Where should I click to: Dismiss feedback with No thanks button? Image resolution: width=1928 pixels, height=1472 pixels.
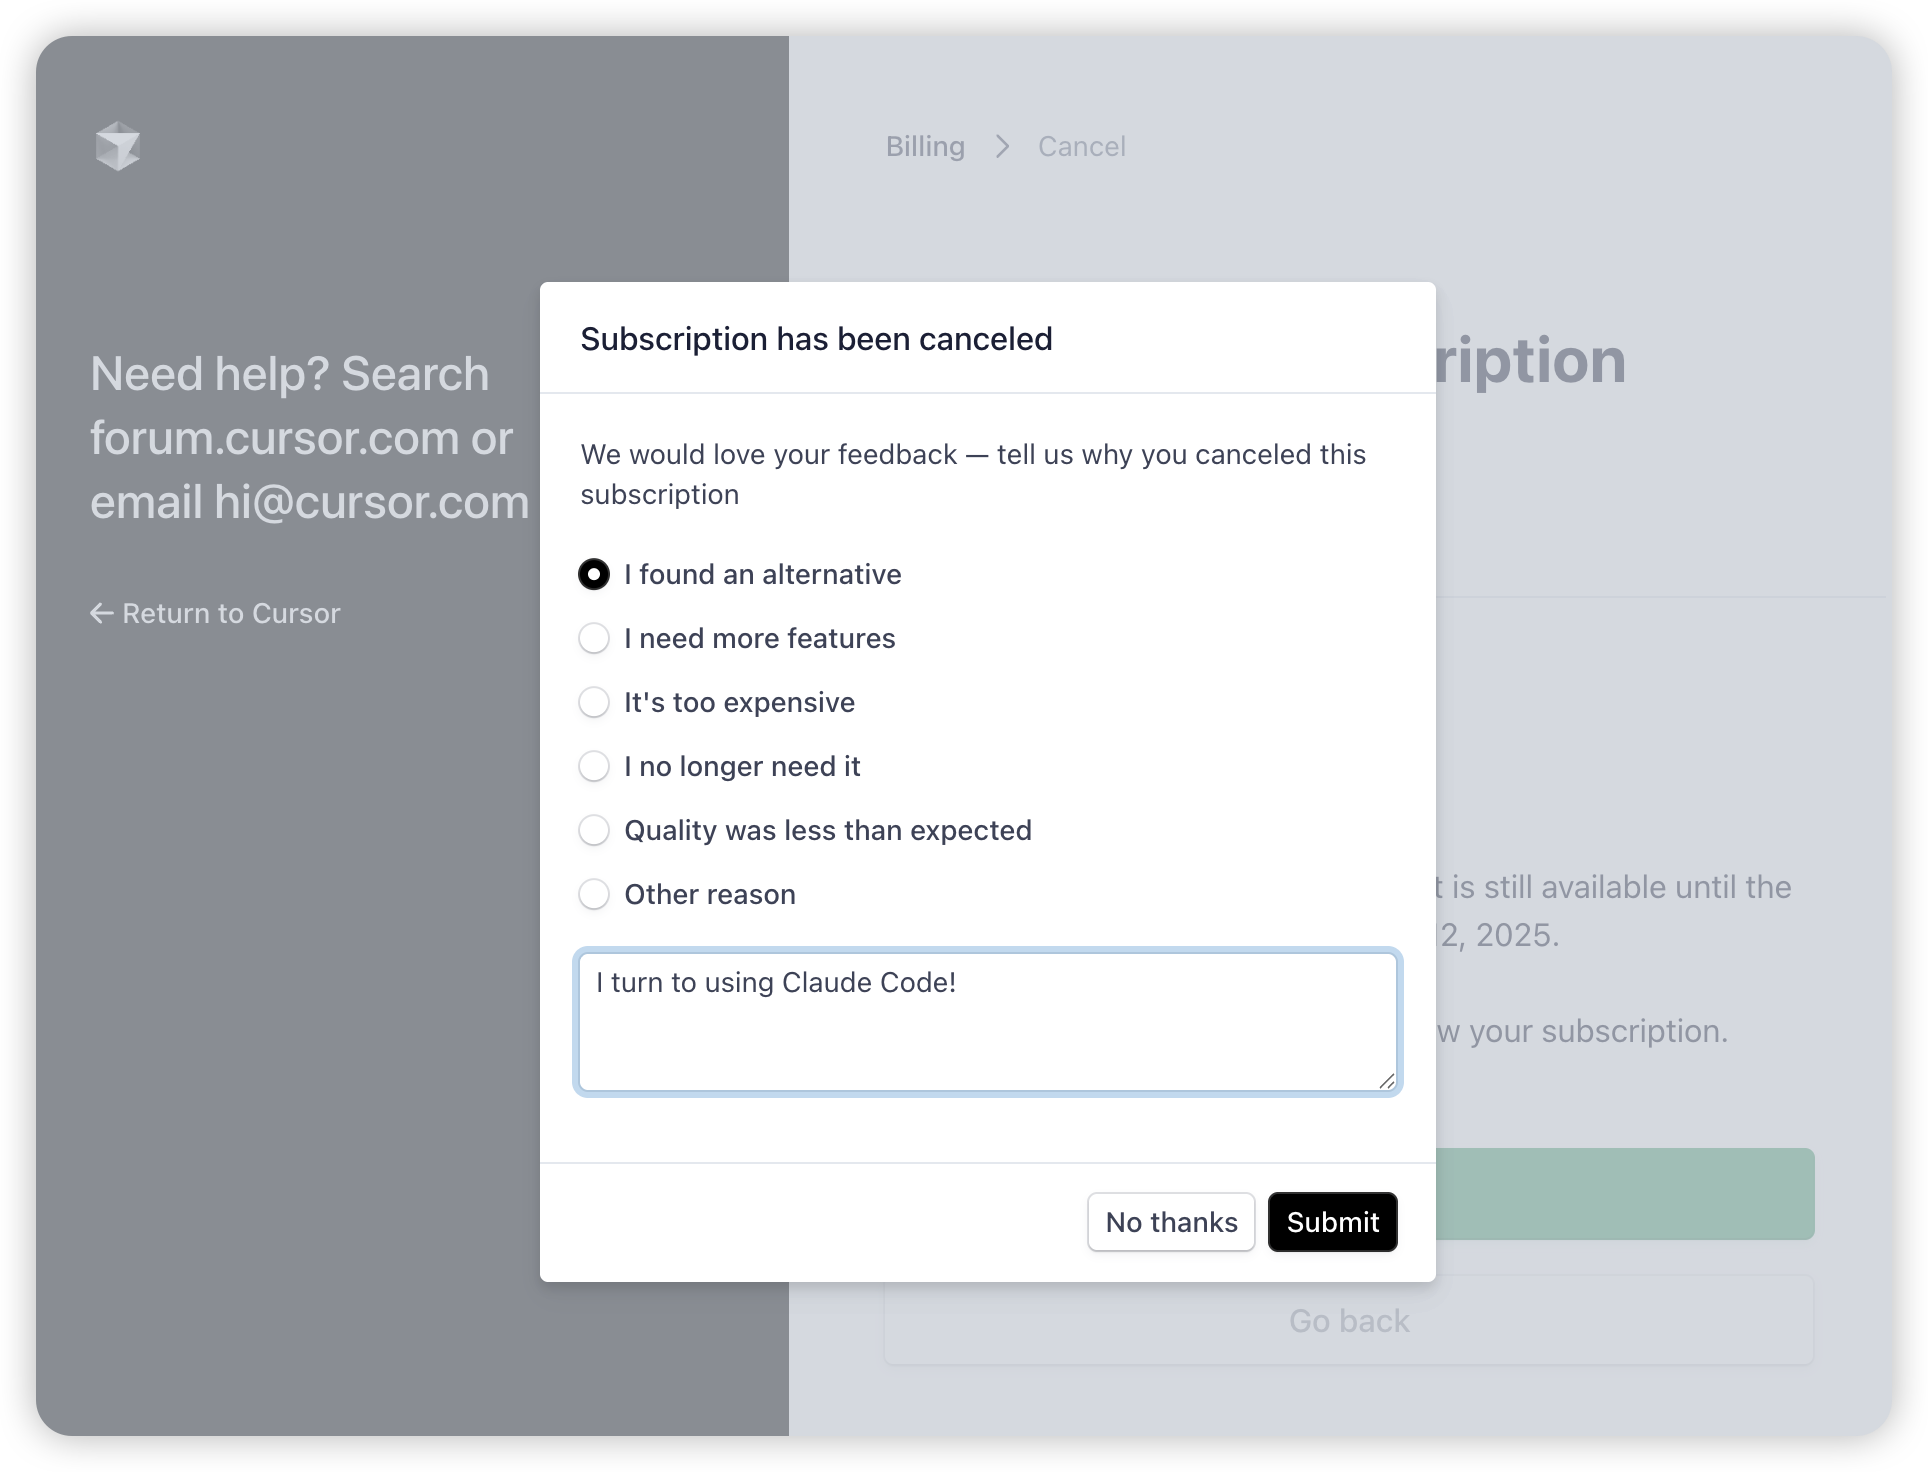[1171, 1222]
